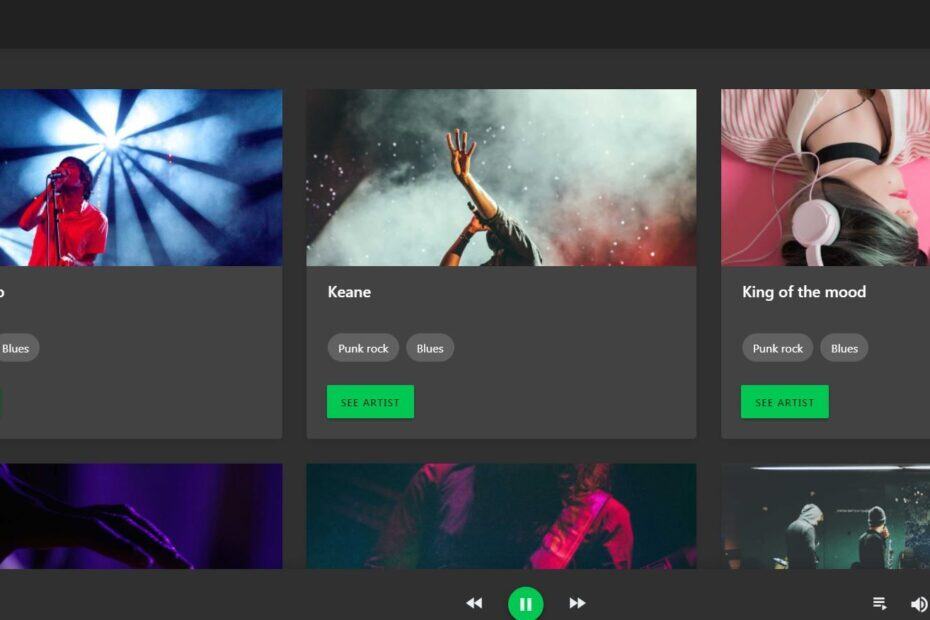Screen dimensions: 930x620
Task: Select Punk rock tag on Keane card
Action: 363,348
